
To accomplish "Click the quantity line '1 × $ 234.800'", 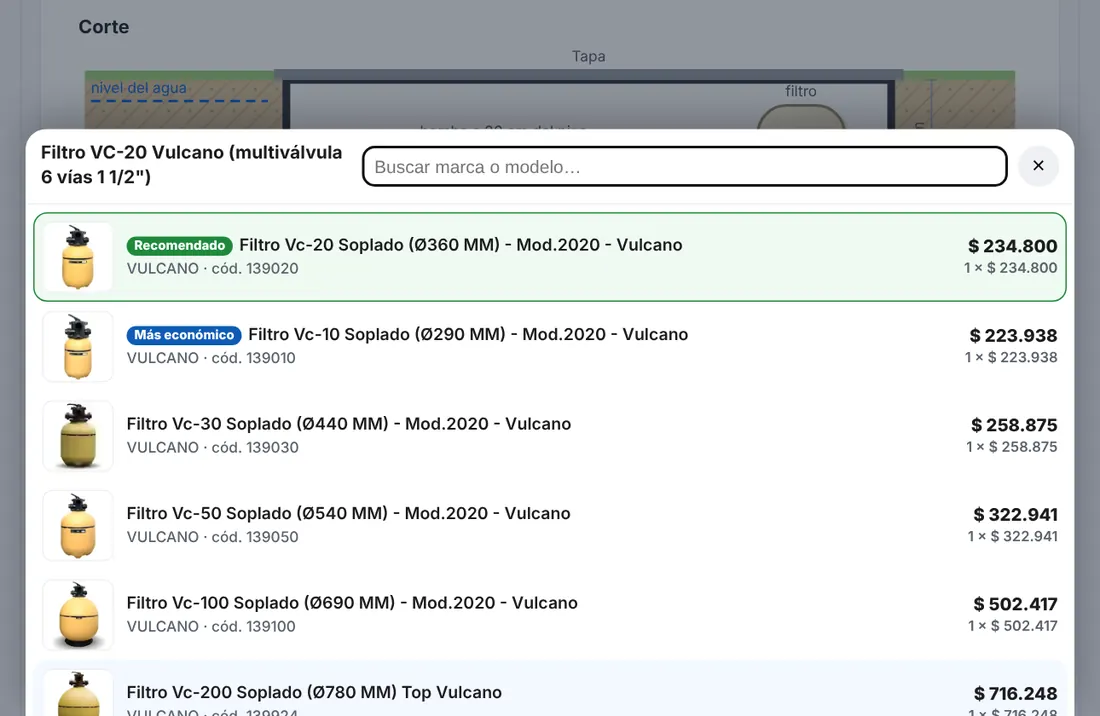I will pos(1010,268).
